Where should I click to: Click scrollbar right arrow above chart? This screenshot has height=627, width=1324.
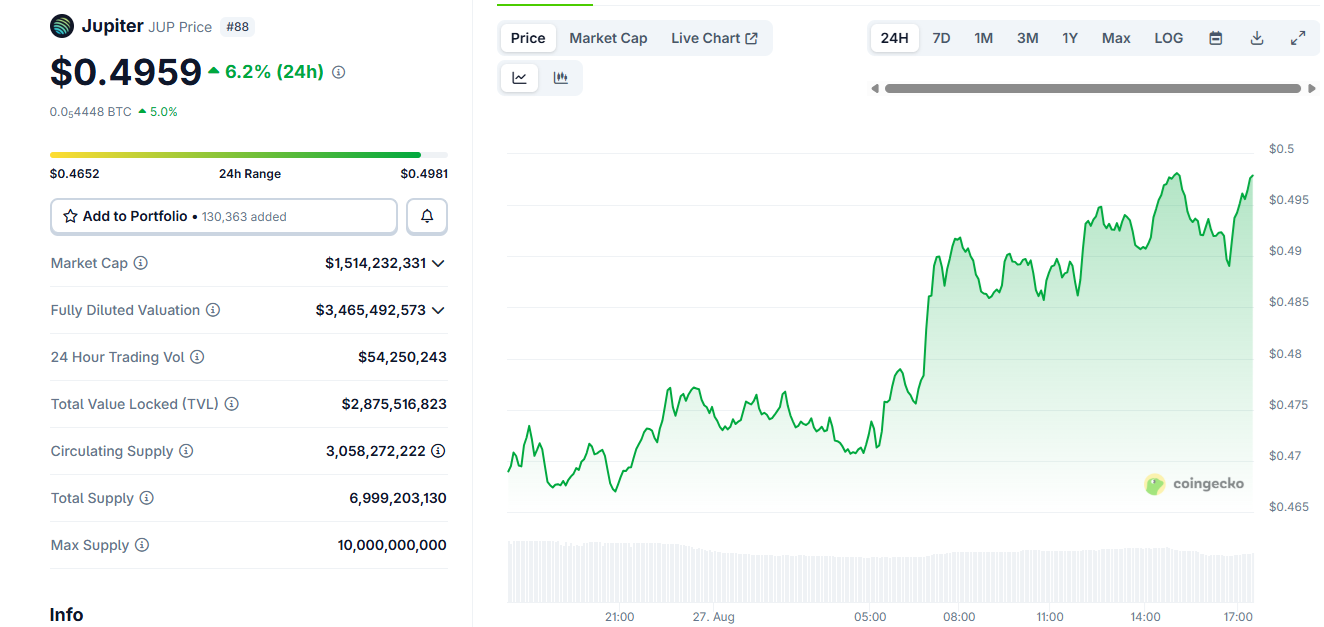click(x=1312, y=89)
